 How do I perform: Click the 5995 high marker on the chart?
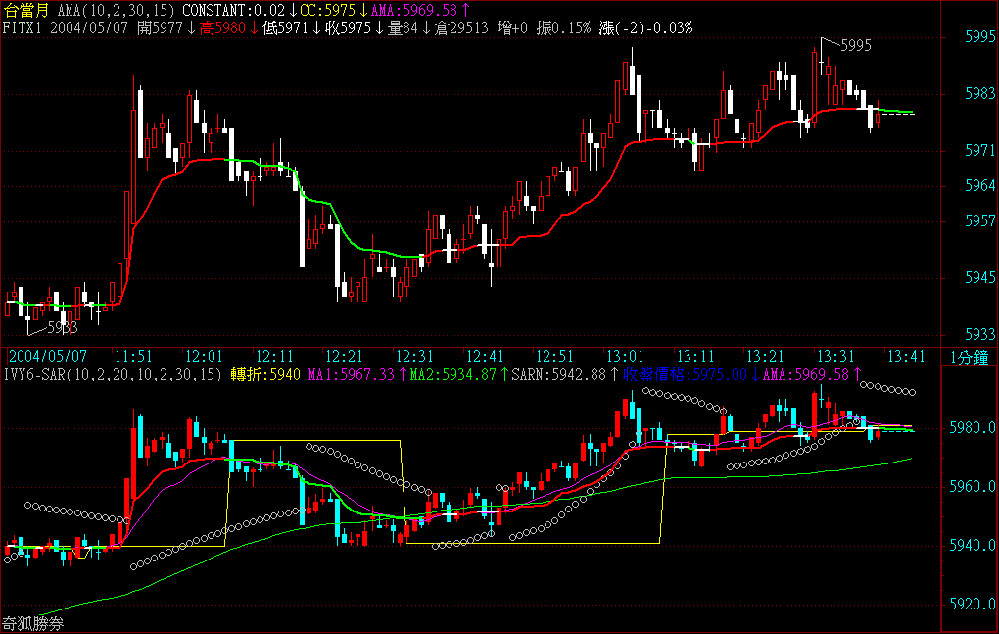coord(856,45)
